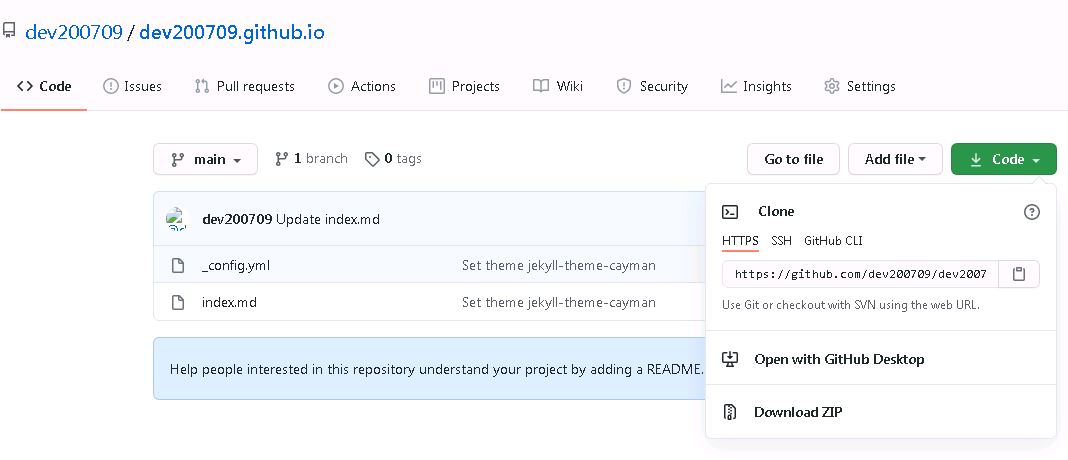This screenshot has height=460, width=1068.
Task: Click the clone URL input field
Action: point(860,274)
